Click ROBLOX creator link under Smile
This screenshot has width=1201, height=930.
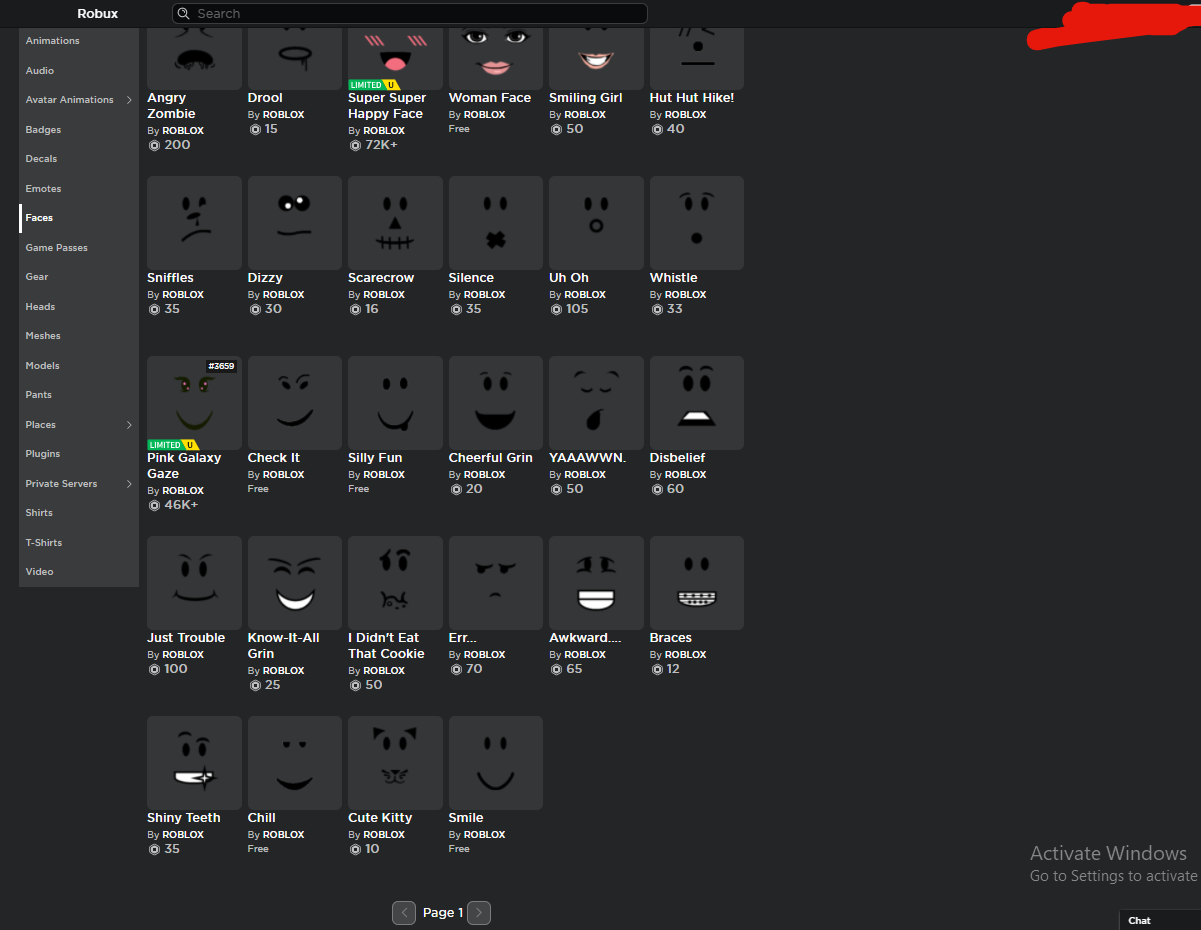pos(485,835)
